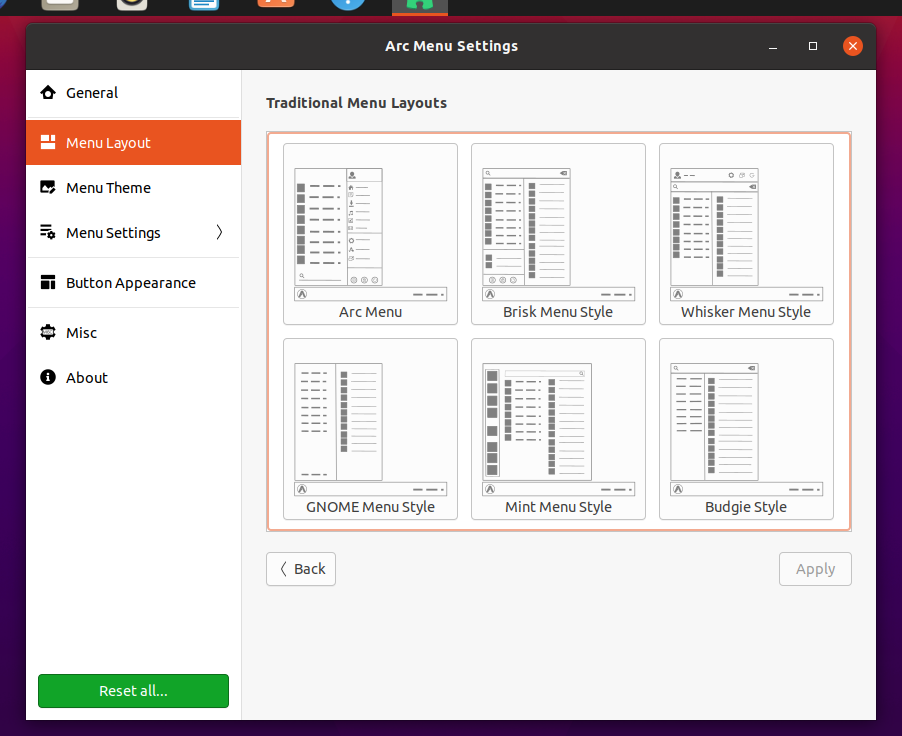Open the General settings page
Image resolution: width=902 pixels, height=736 pixels.
[133, 93]
